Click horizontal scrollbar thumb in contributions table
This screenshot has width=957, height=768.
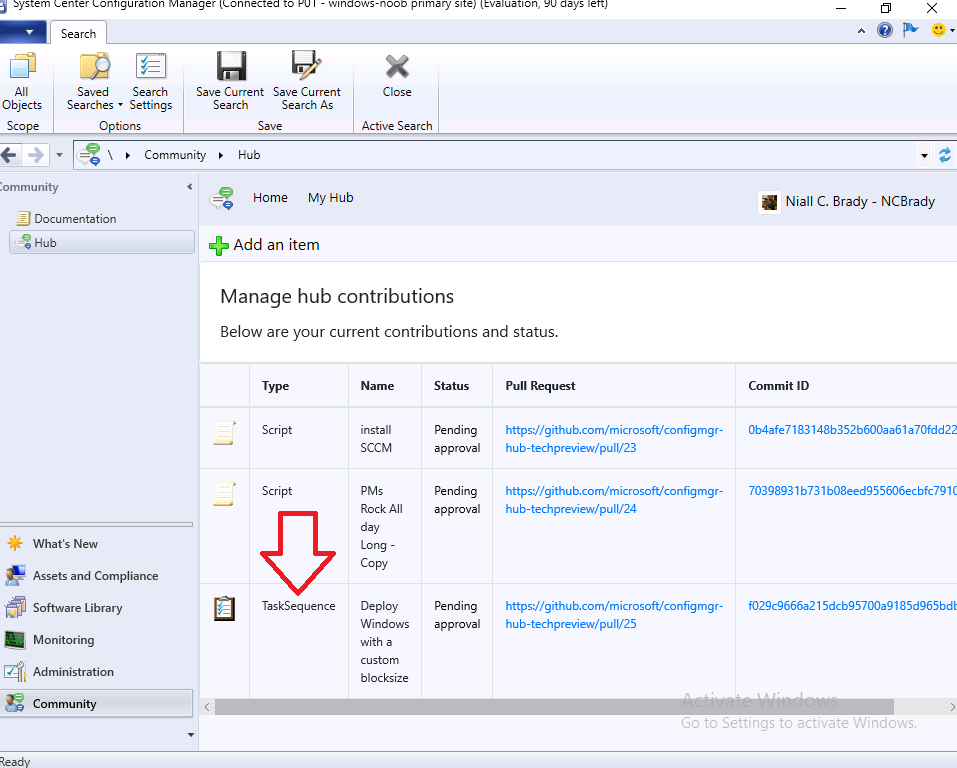pyautogui.click(x=554, y=707)
